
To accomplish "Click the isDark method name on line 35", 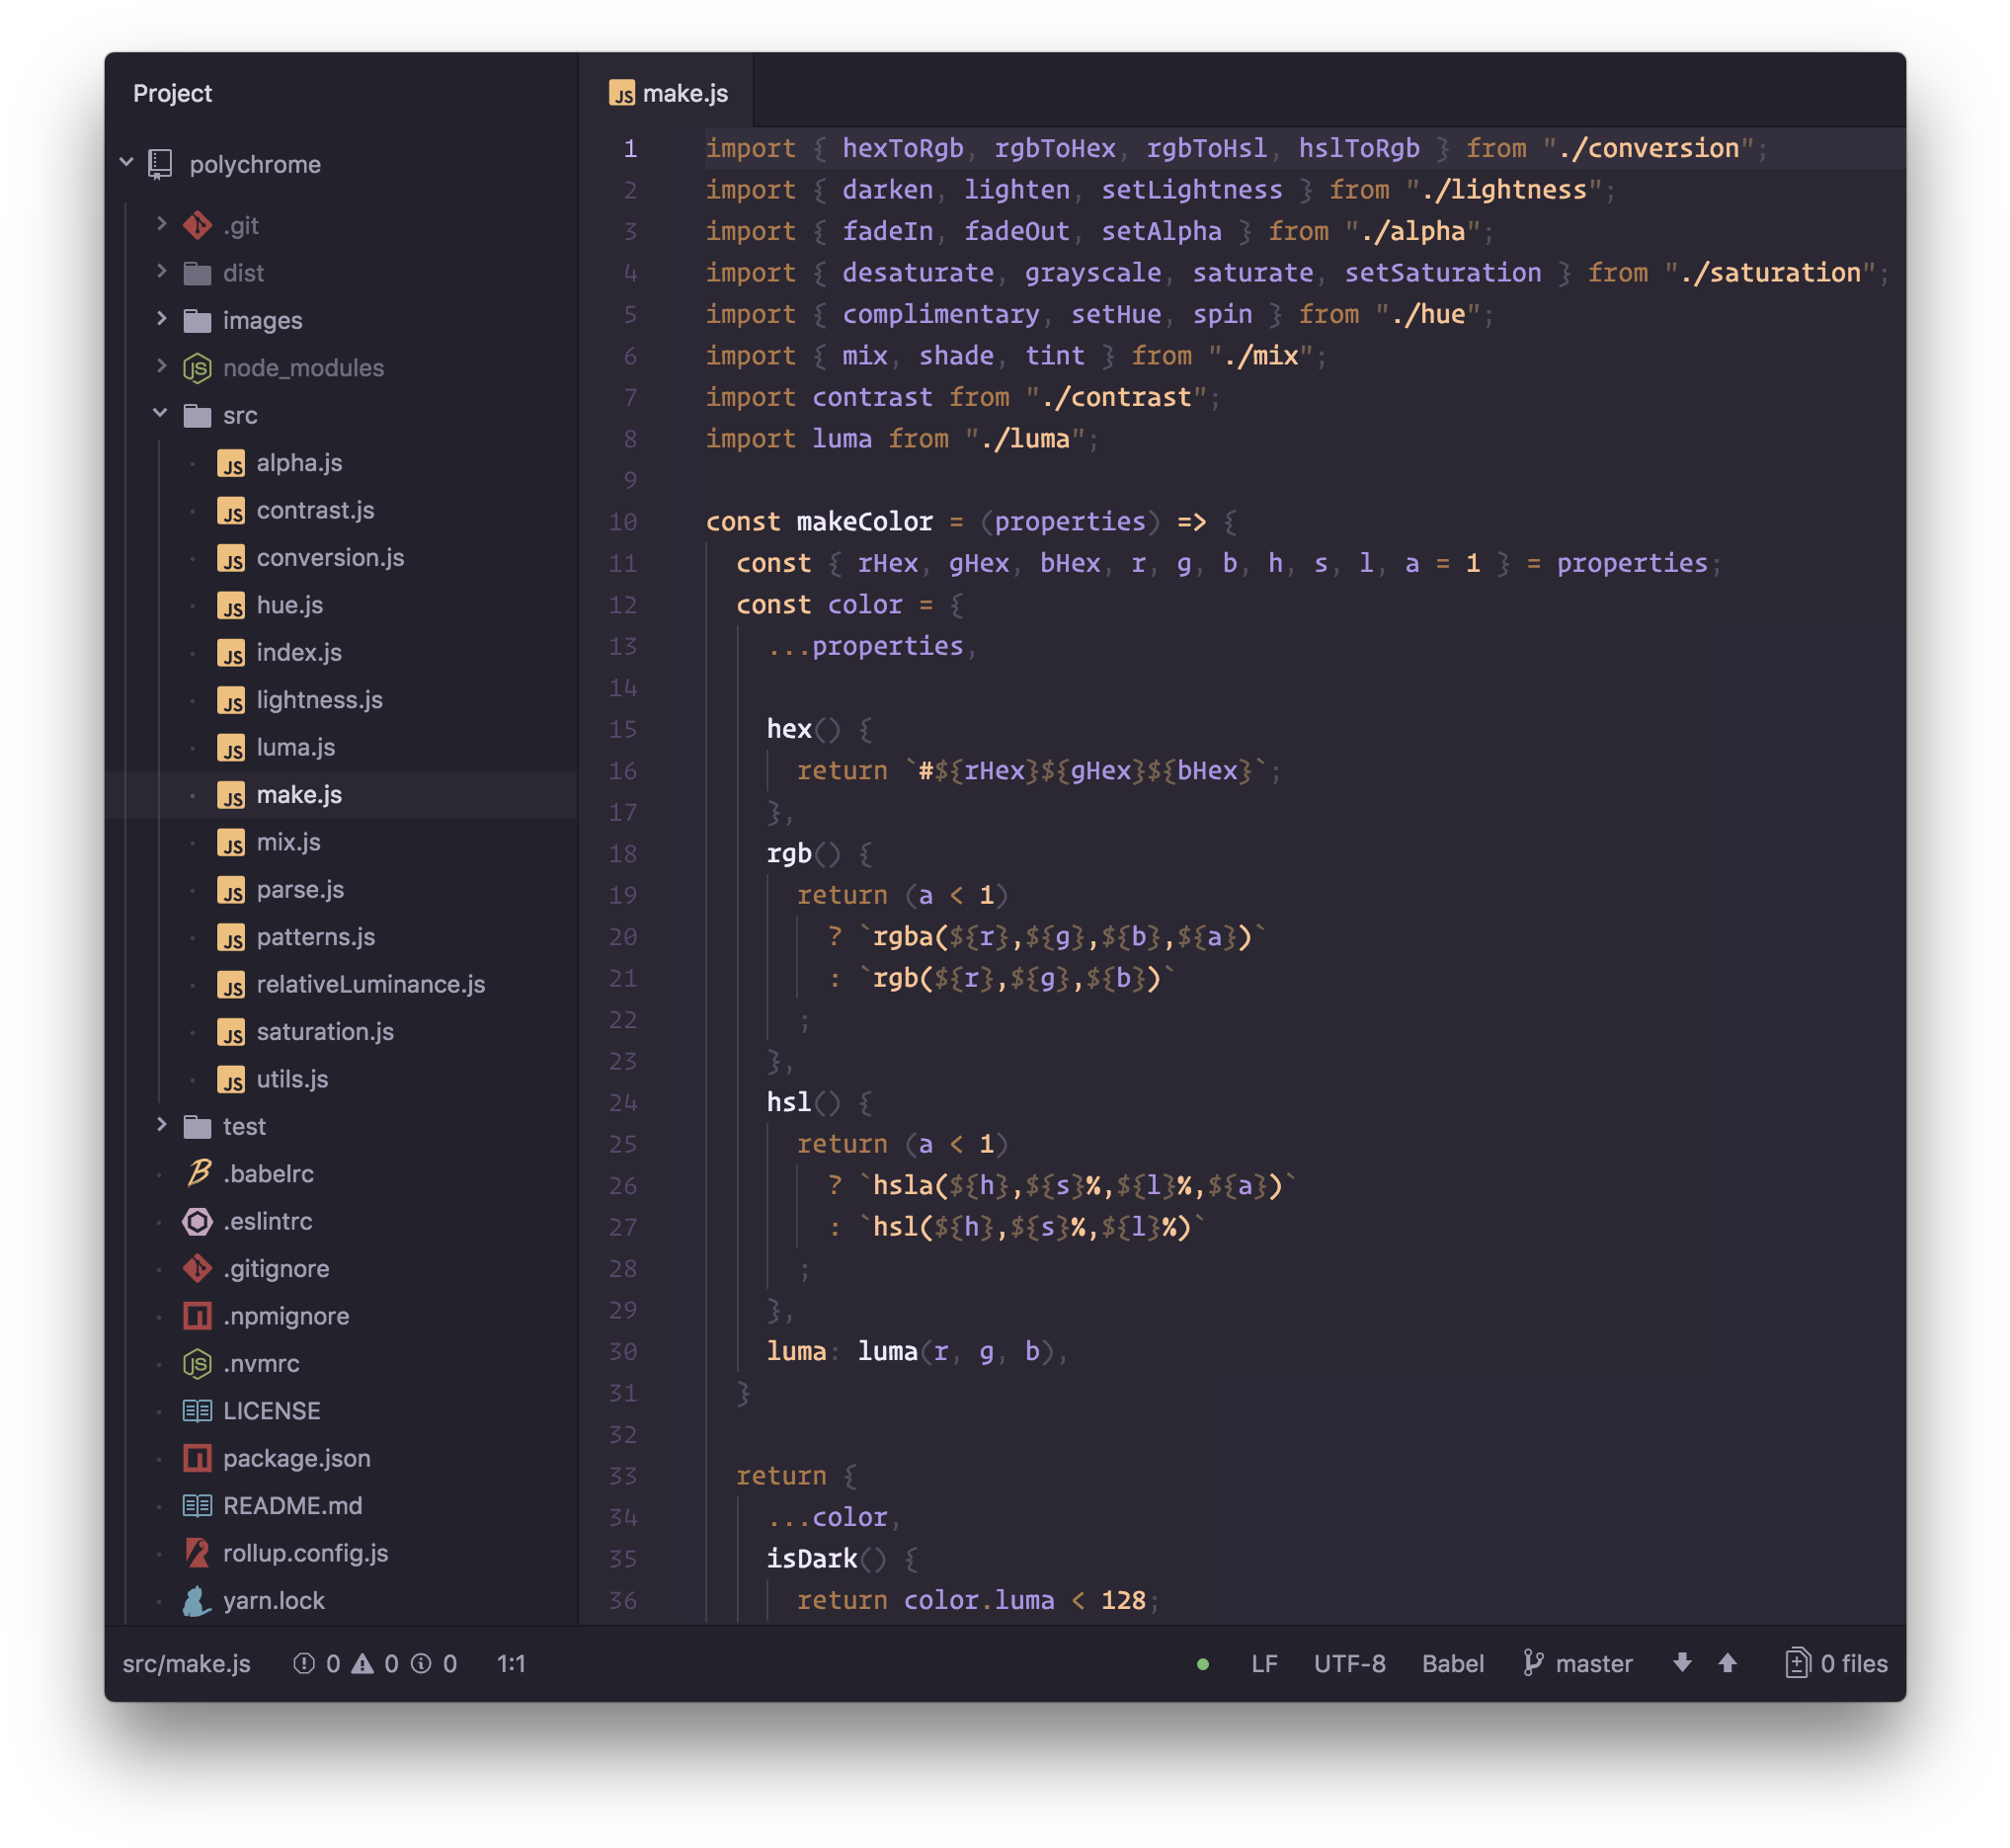I will pos(811,1558).
